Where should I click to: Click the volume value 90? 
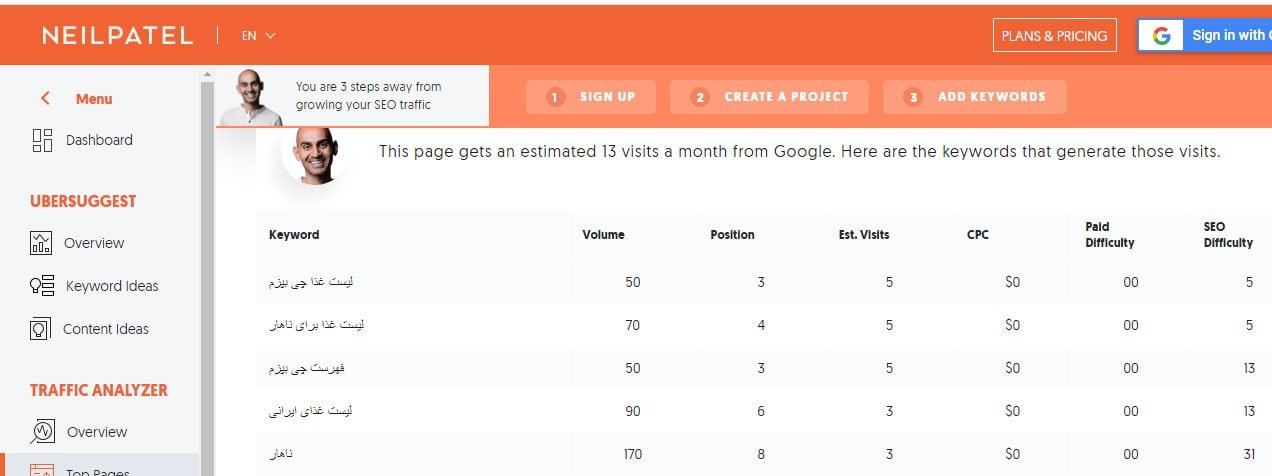click(633, 411)
